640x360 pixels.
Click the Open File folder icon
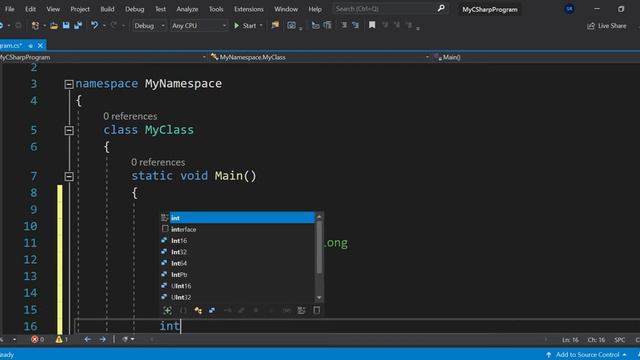[x=54, y=26]
